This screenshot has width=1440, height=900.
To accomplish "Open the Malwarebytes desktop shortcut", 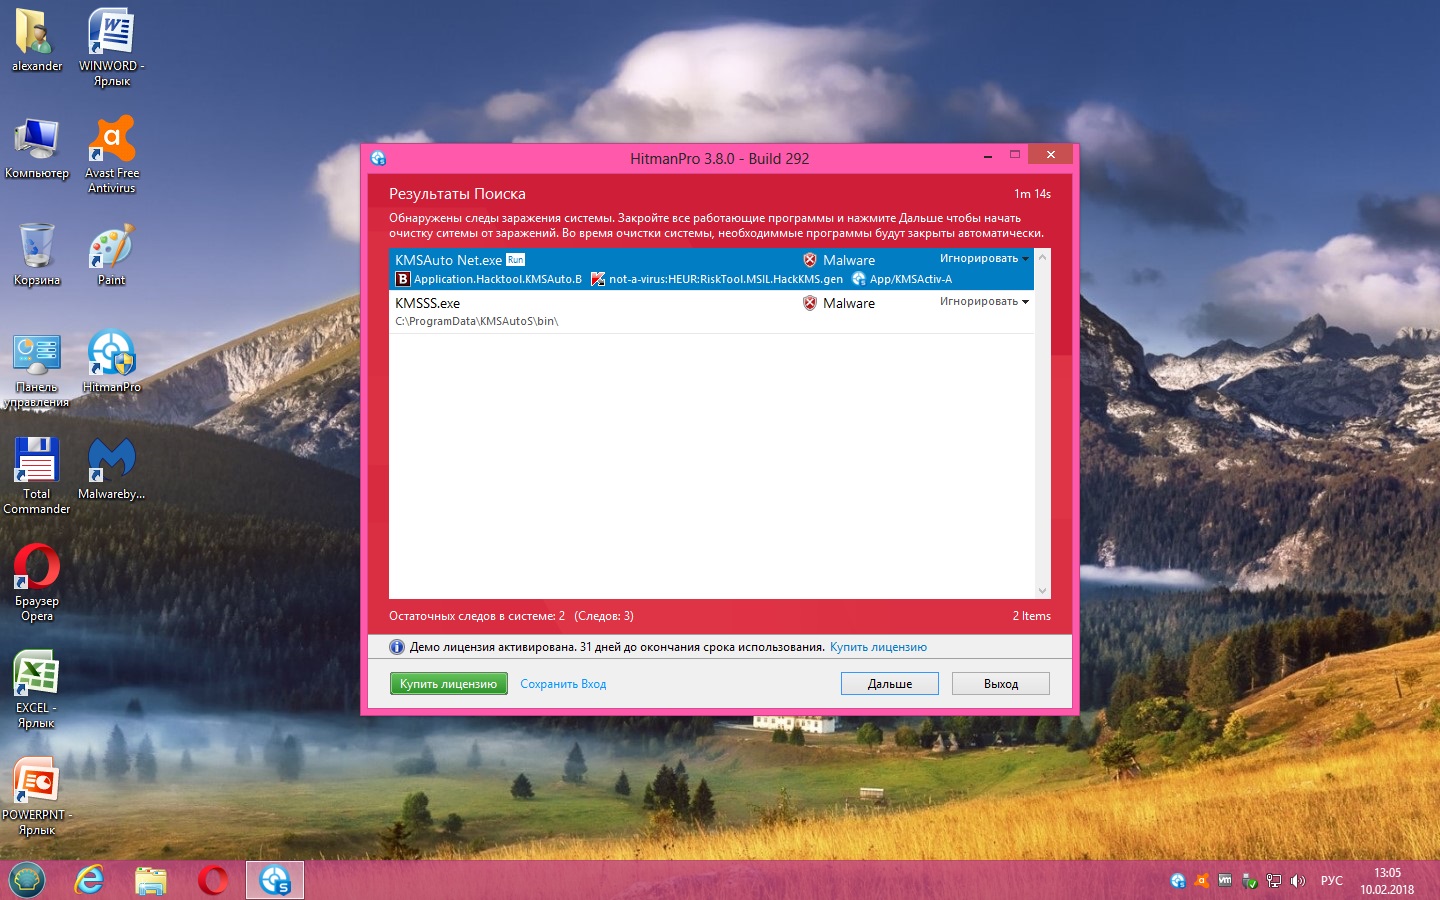I will click(x=112, y=468).
